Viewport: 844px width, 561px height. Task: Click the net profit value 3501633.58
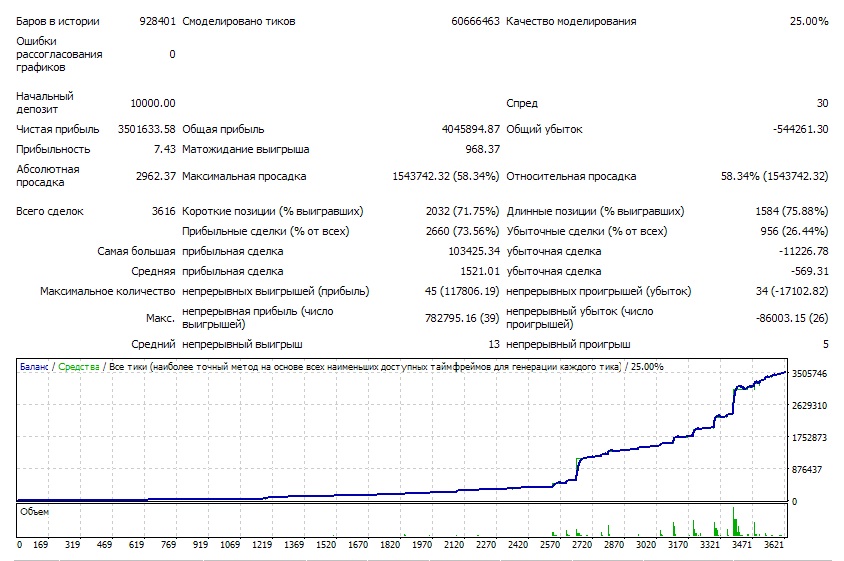pyautogui.click(x=146, y=129)
